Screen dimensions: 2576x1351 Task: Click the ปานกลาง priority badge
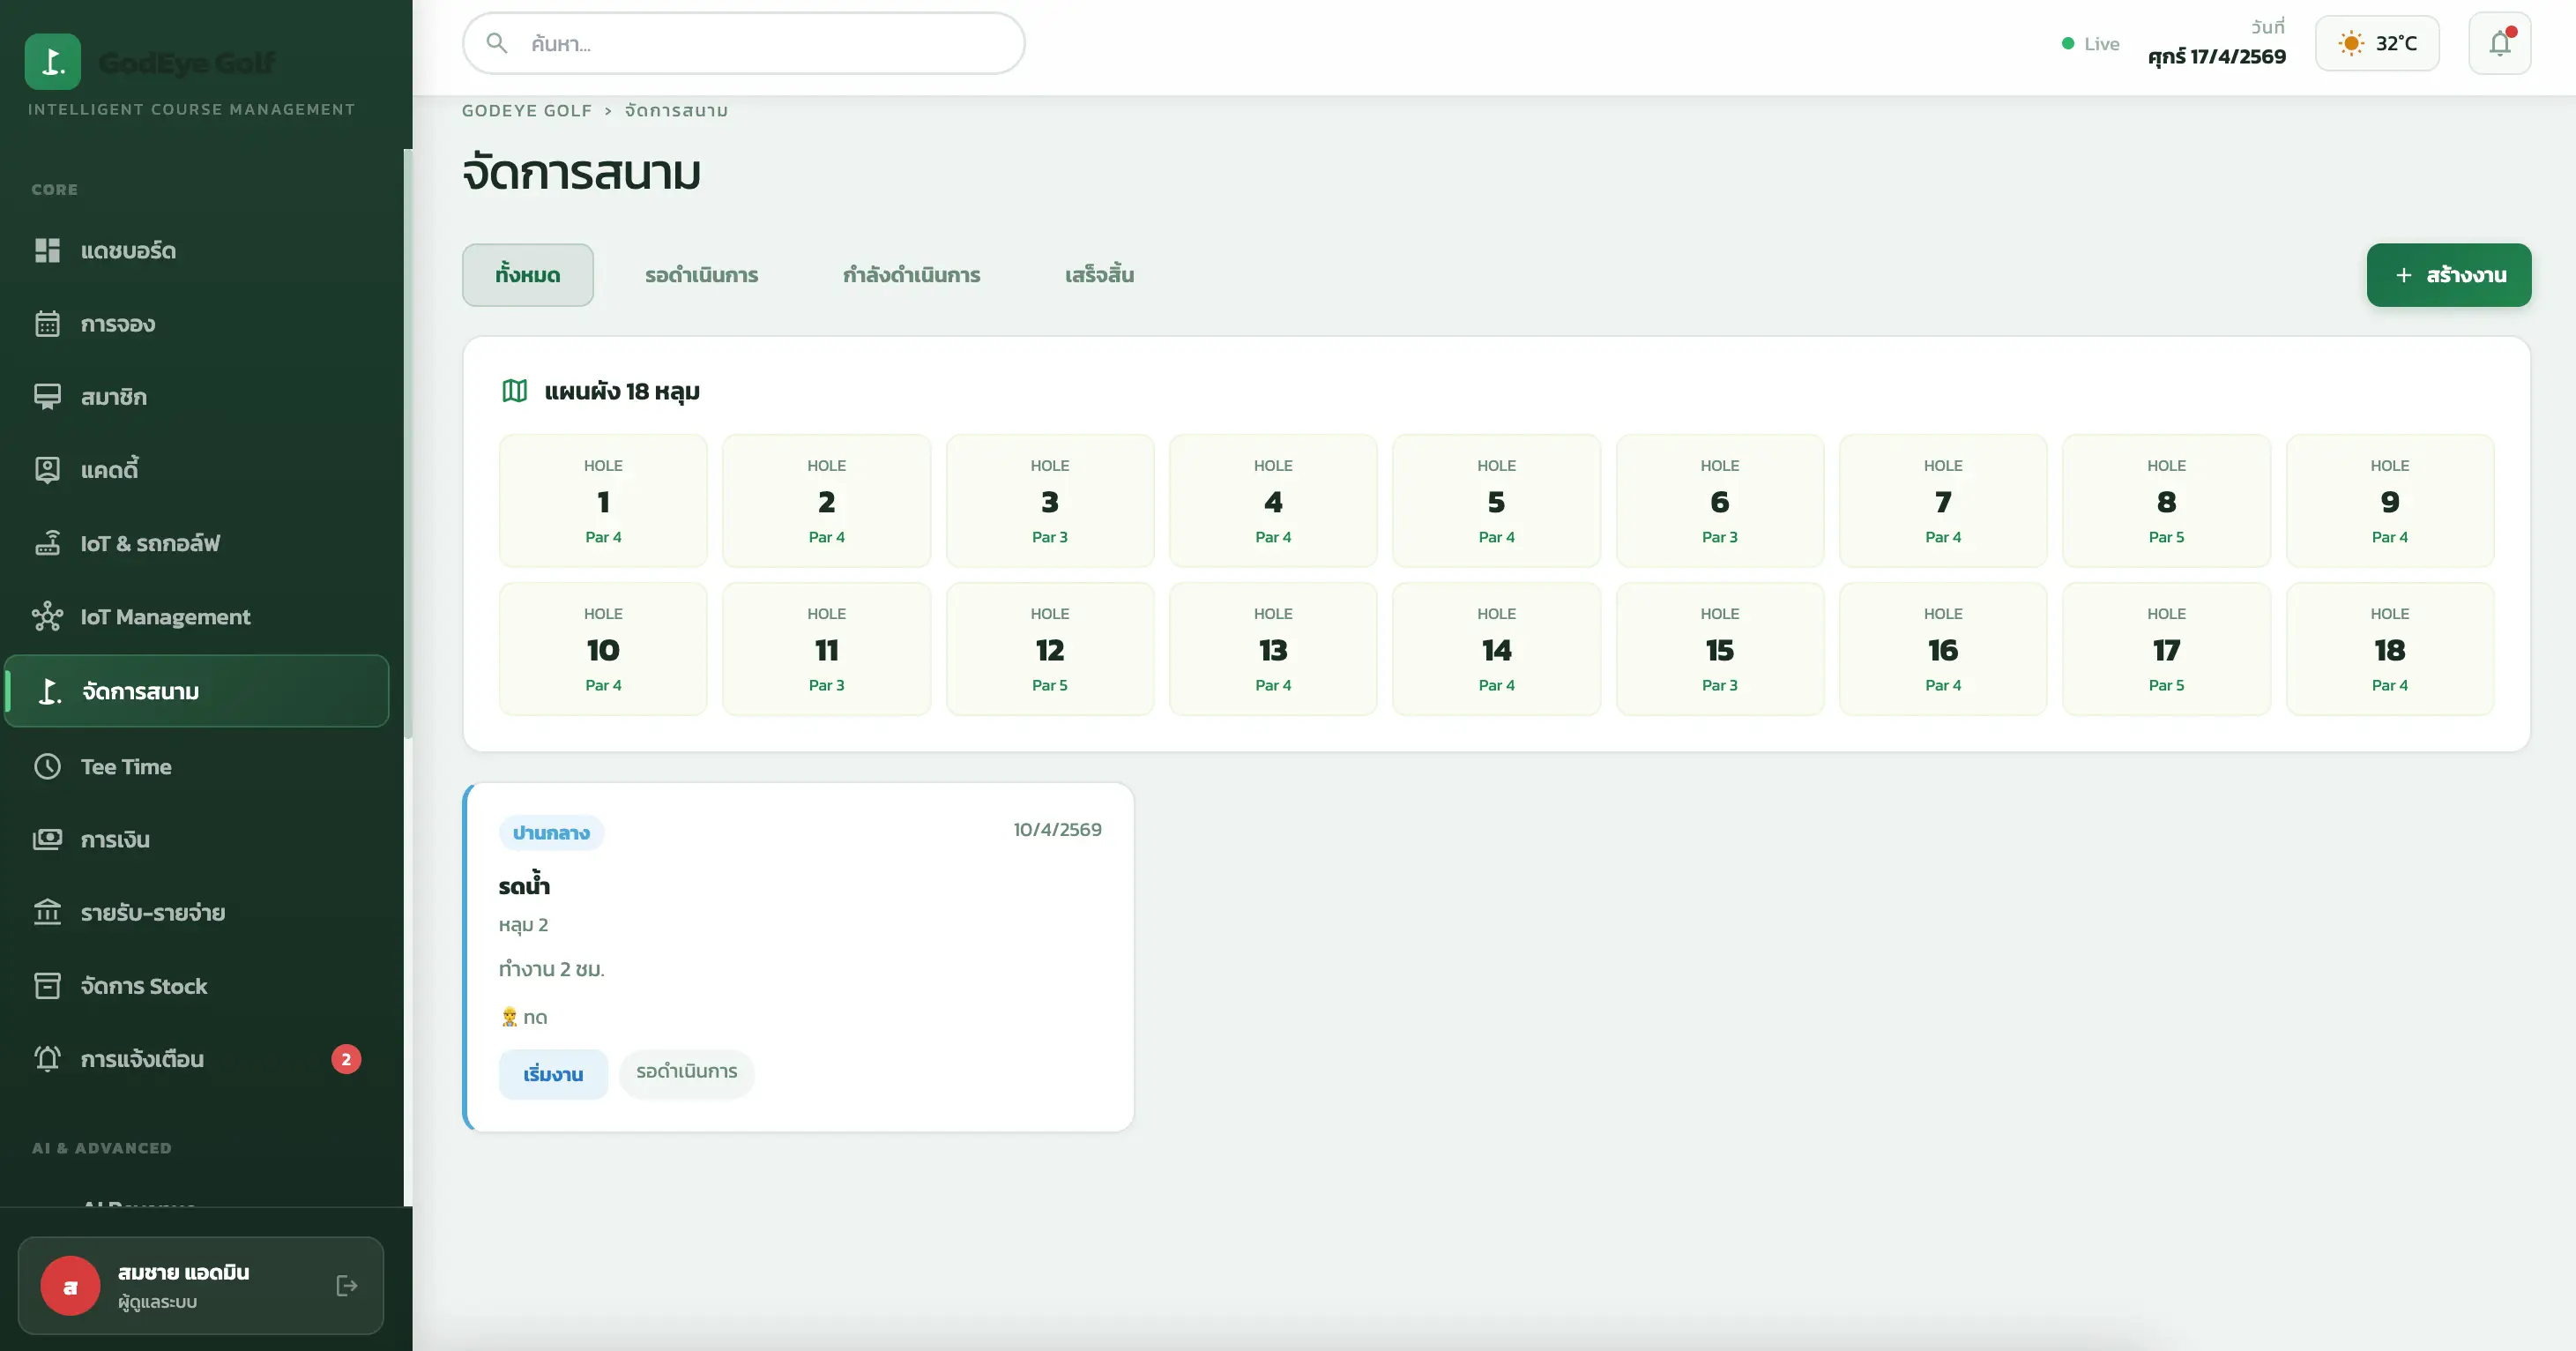tap(551, 832)
